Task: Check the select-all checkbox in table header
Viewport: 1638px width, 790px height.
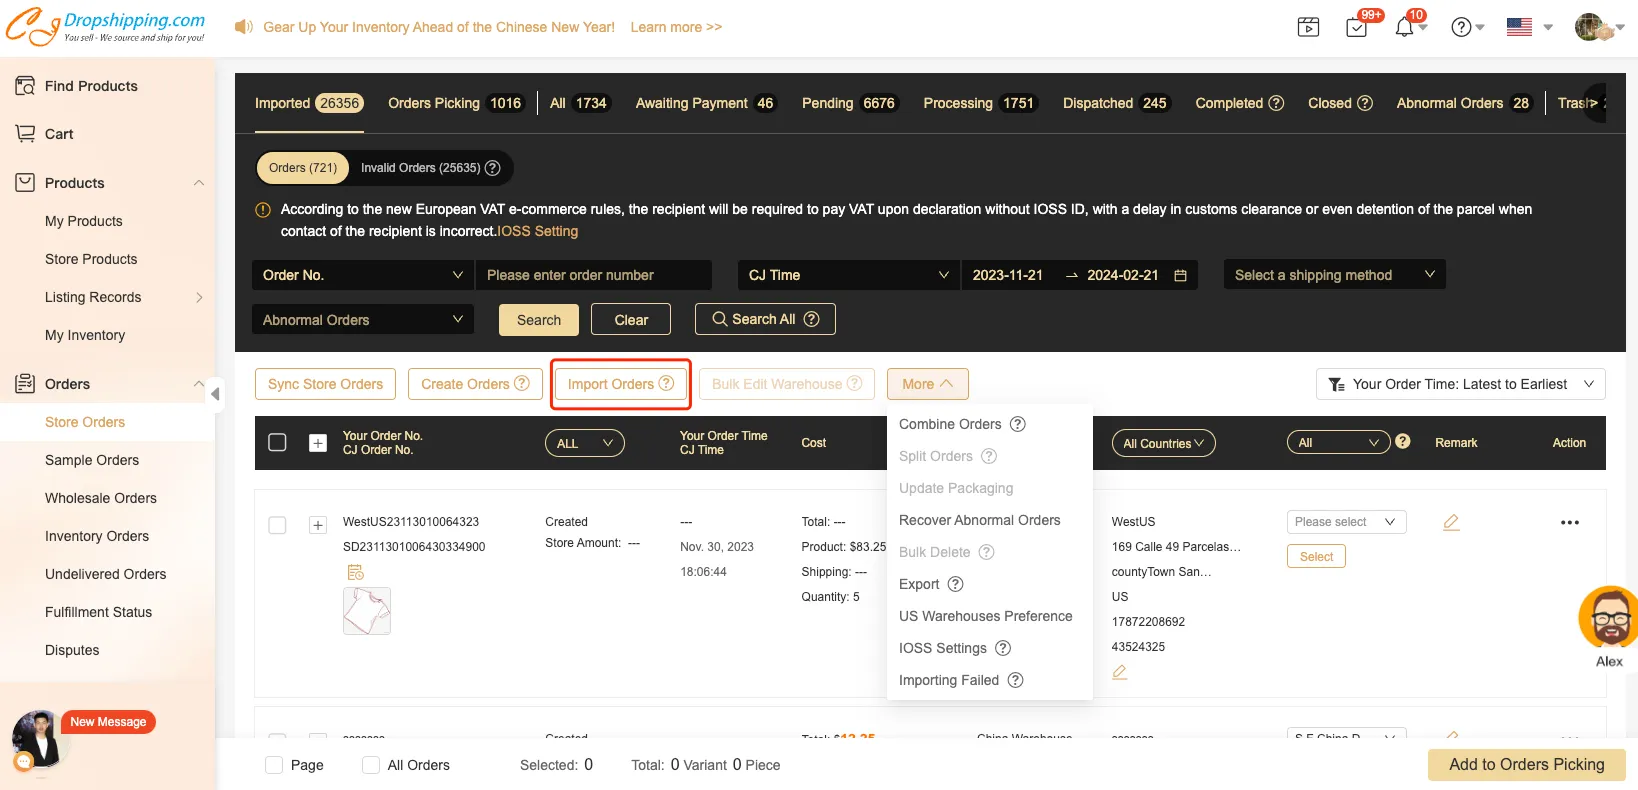Action: point(278,442)
